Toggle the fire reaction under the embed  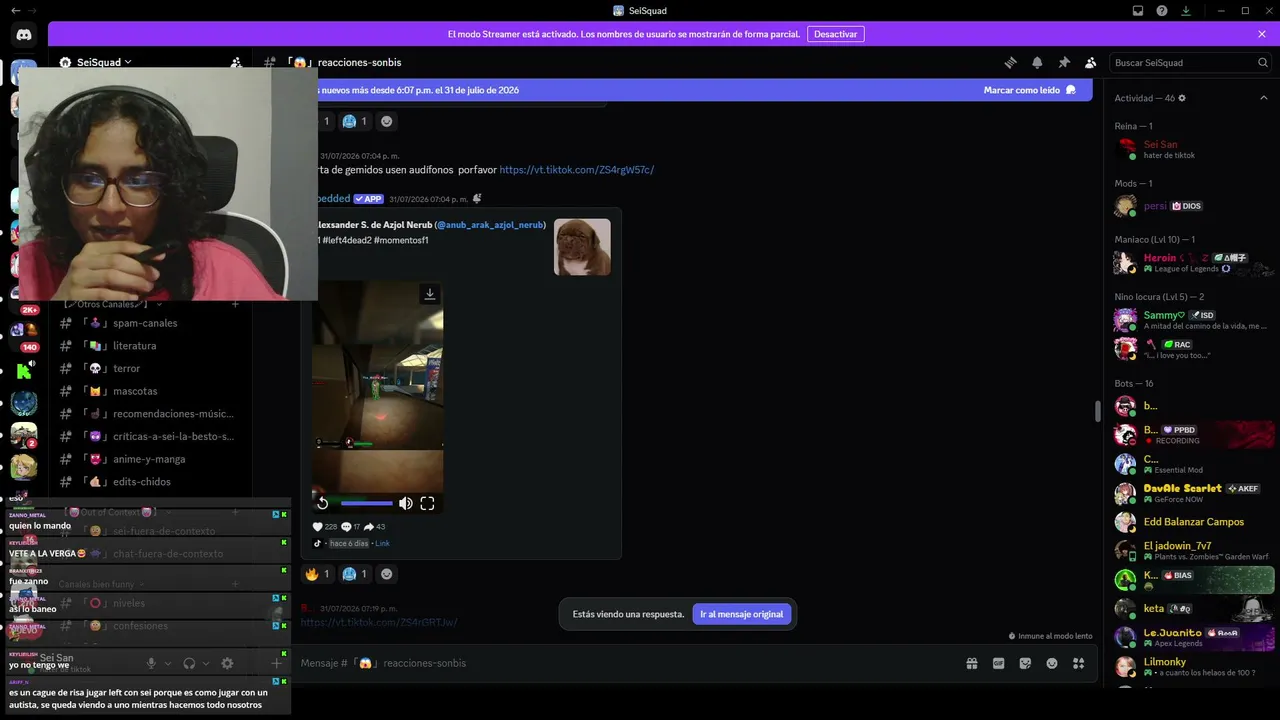click(318, 574)
